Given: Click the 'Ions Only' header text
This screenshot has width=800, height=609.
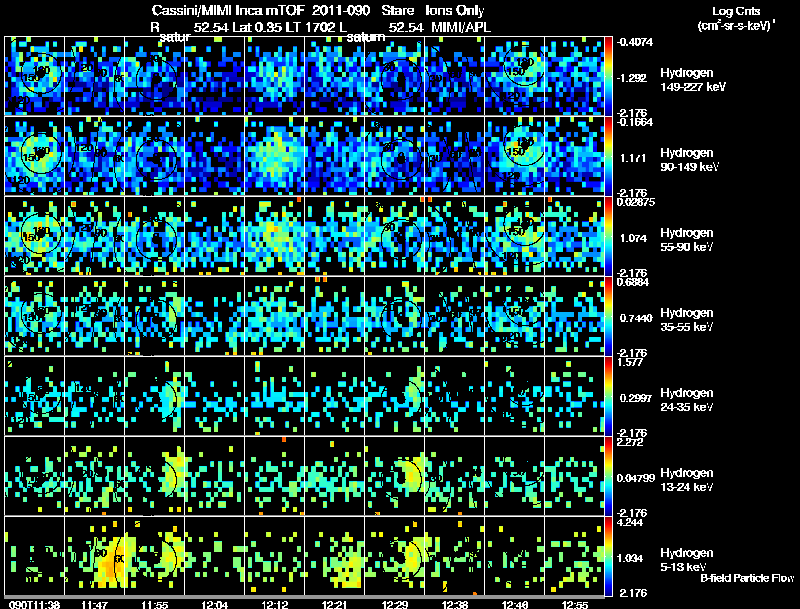Looking at the screenshot, I should [x=455, y=11].
